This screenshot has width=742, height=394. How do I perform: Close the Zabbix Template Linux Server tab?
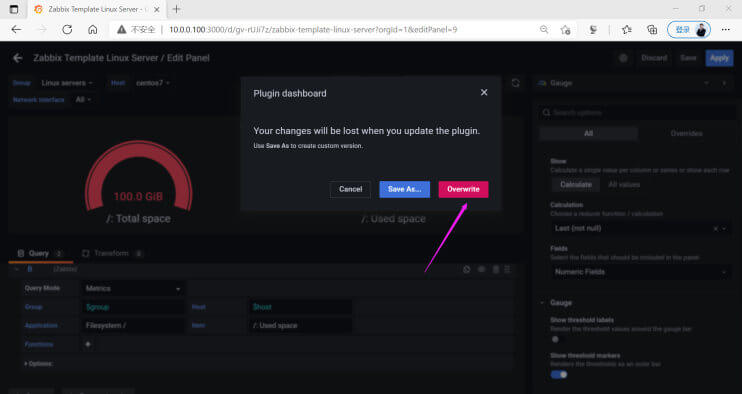(x=157, y=9)
